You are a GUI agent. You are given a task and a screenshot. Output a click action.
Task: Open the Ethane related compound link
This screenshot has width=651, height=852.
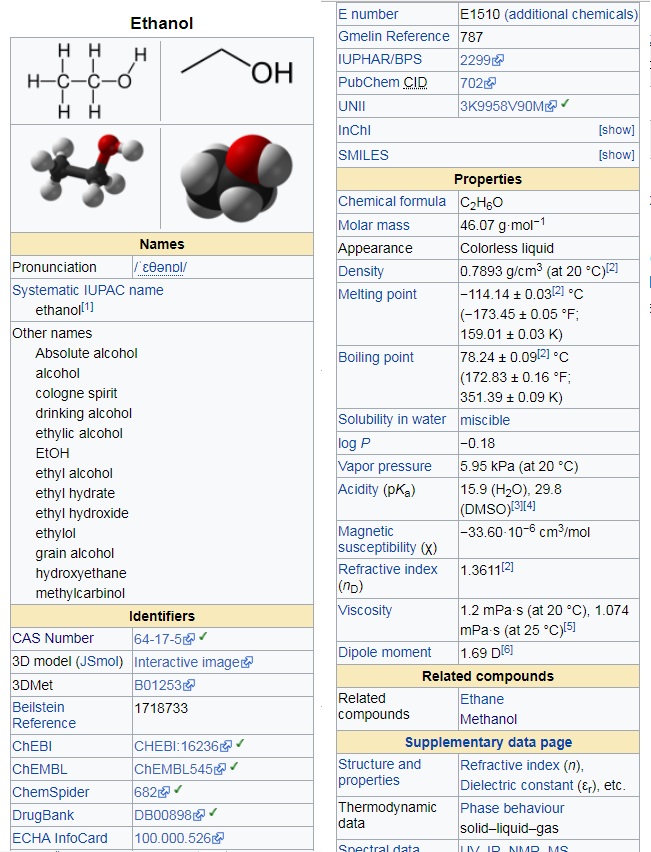tap(481, 699)
